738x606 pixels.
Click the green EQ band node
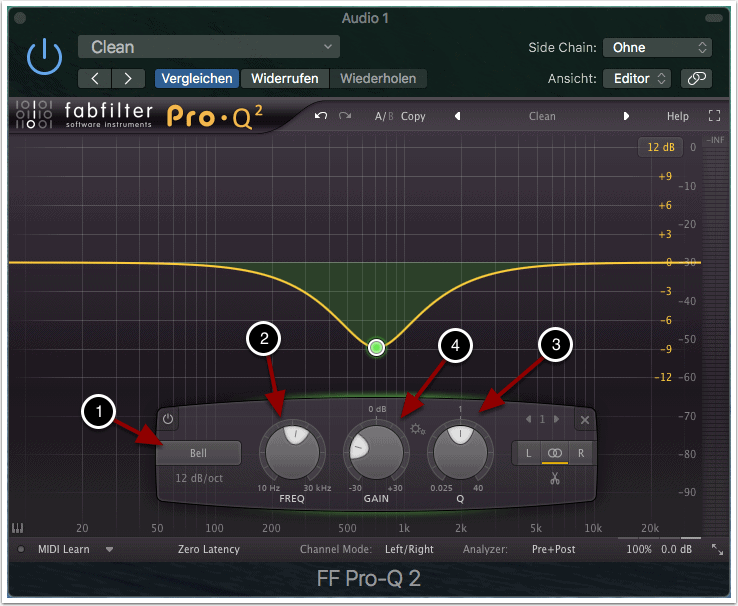[376, 348]
